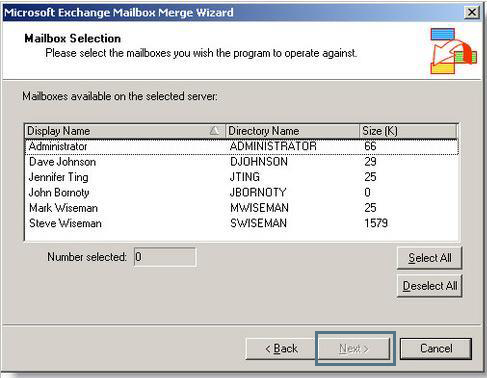Screen dimensions: 487x378
Task: Close the wizard with the X button
Action: click(472, 13)
